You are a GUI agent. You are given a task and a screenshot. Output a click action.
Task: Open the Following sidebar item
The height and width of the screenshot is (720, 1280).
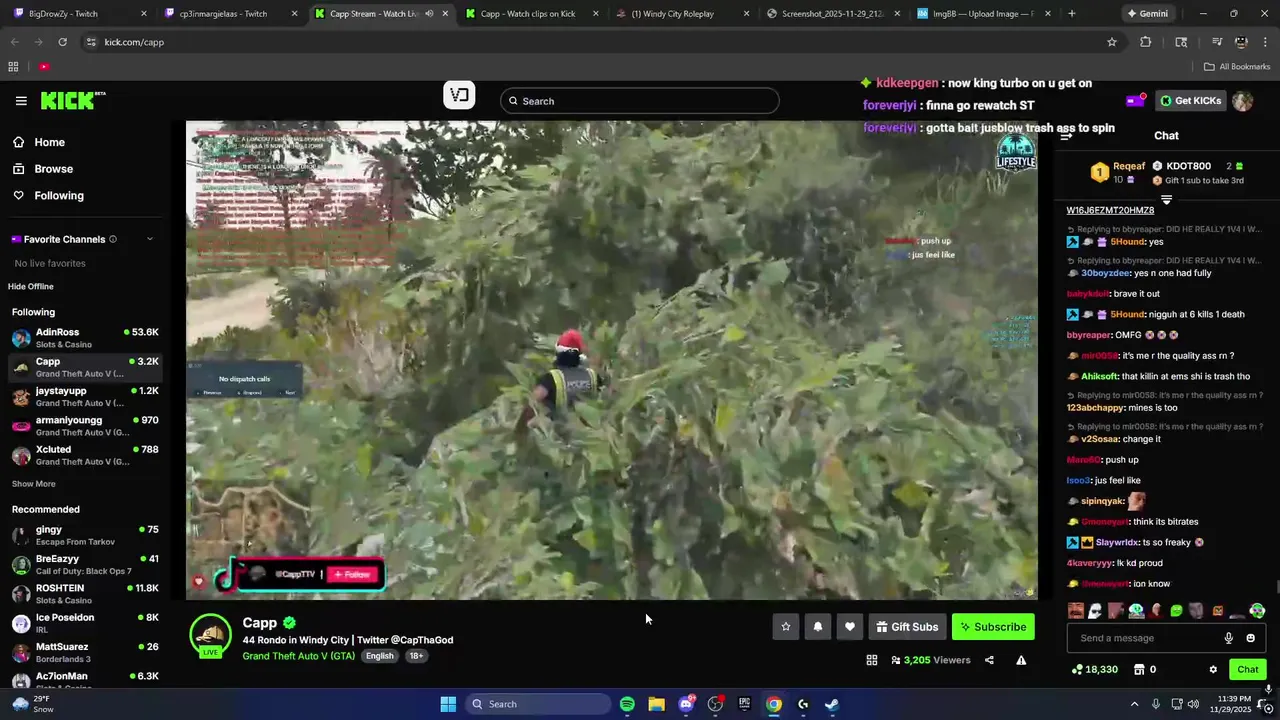point(59,196)
